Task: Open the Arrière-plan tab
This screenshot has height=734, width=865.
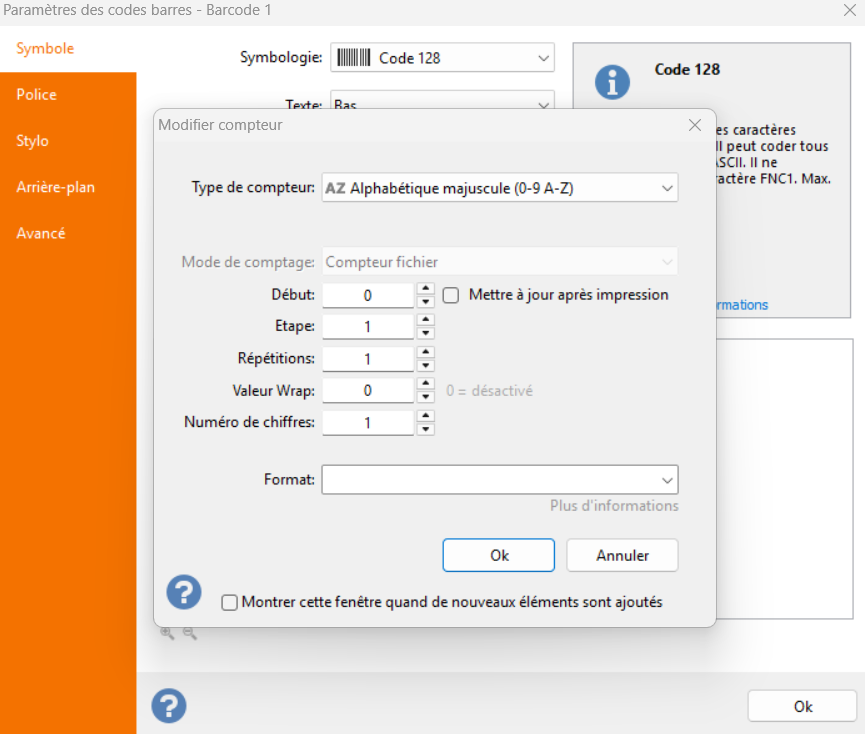Action: [x=56, y=187]
